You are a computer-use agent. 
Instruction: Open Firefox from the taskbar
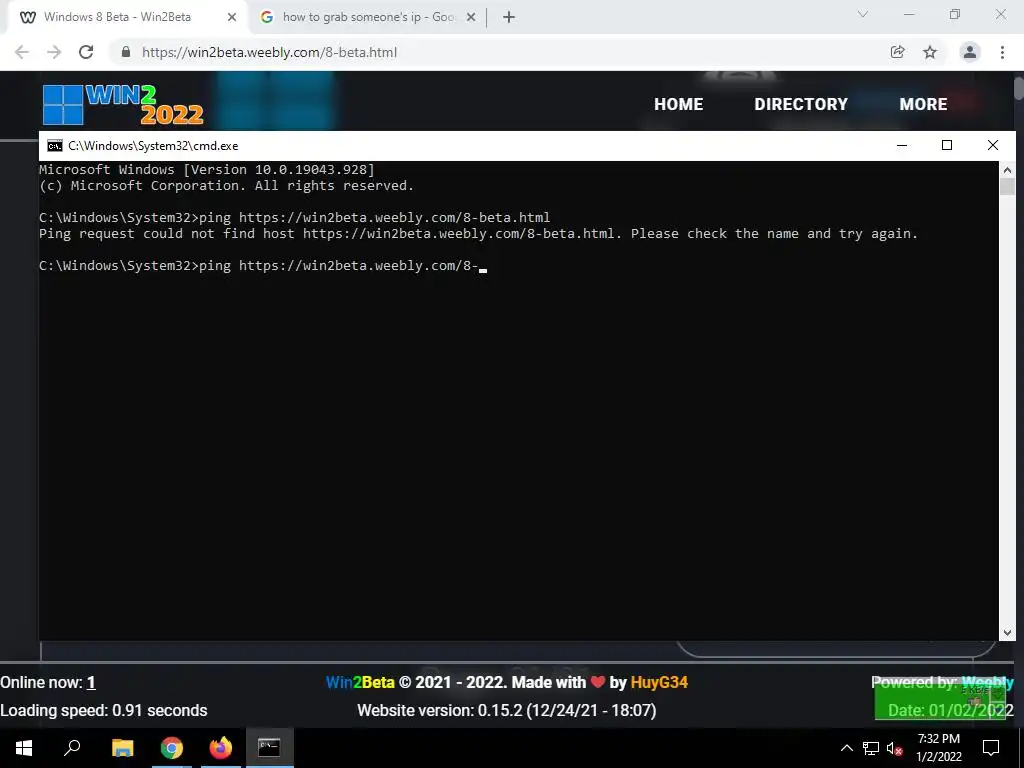pos(221,748)
